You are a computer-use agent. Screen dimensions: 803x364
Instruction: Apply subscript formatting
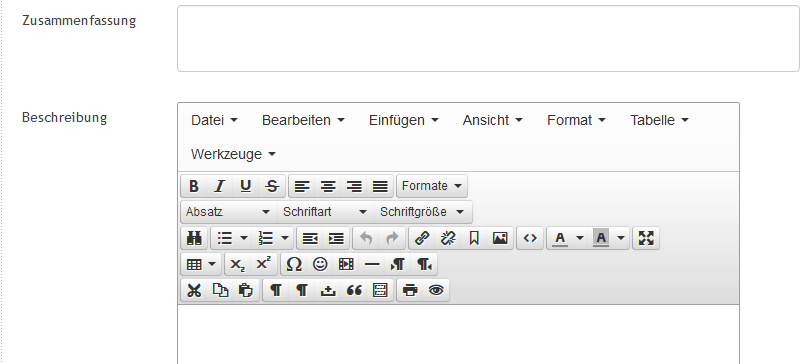click(238, 264)
